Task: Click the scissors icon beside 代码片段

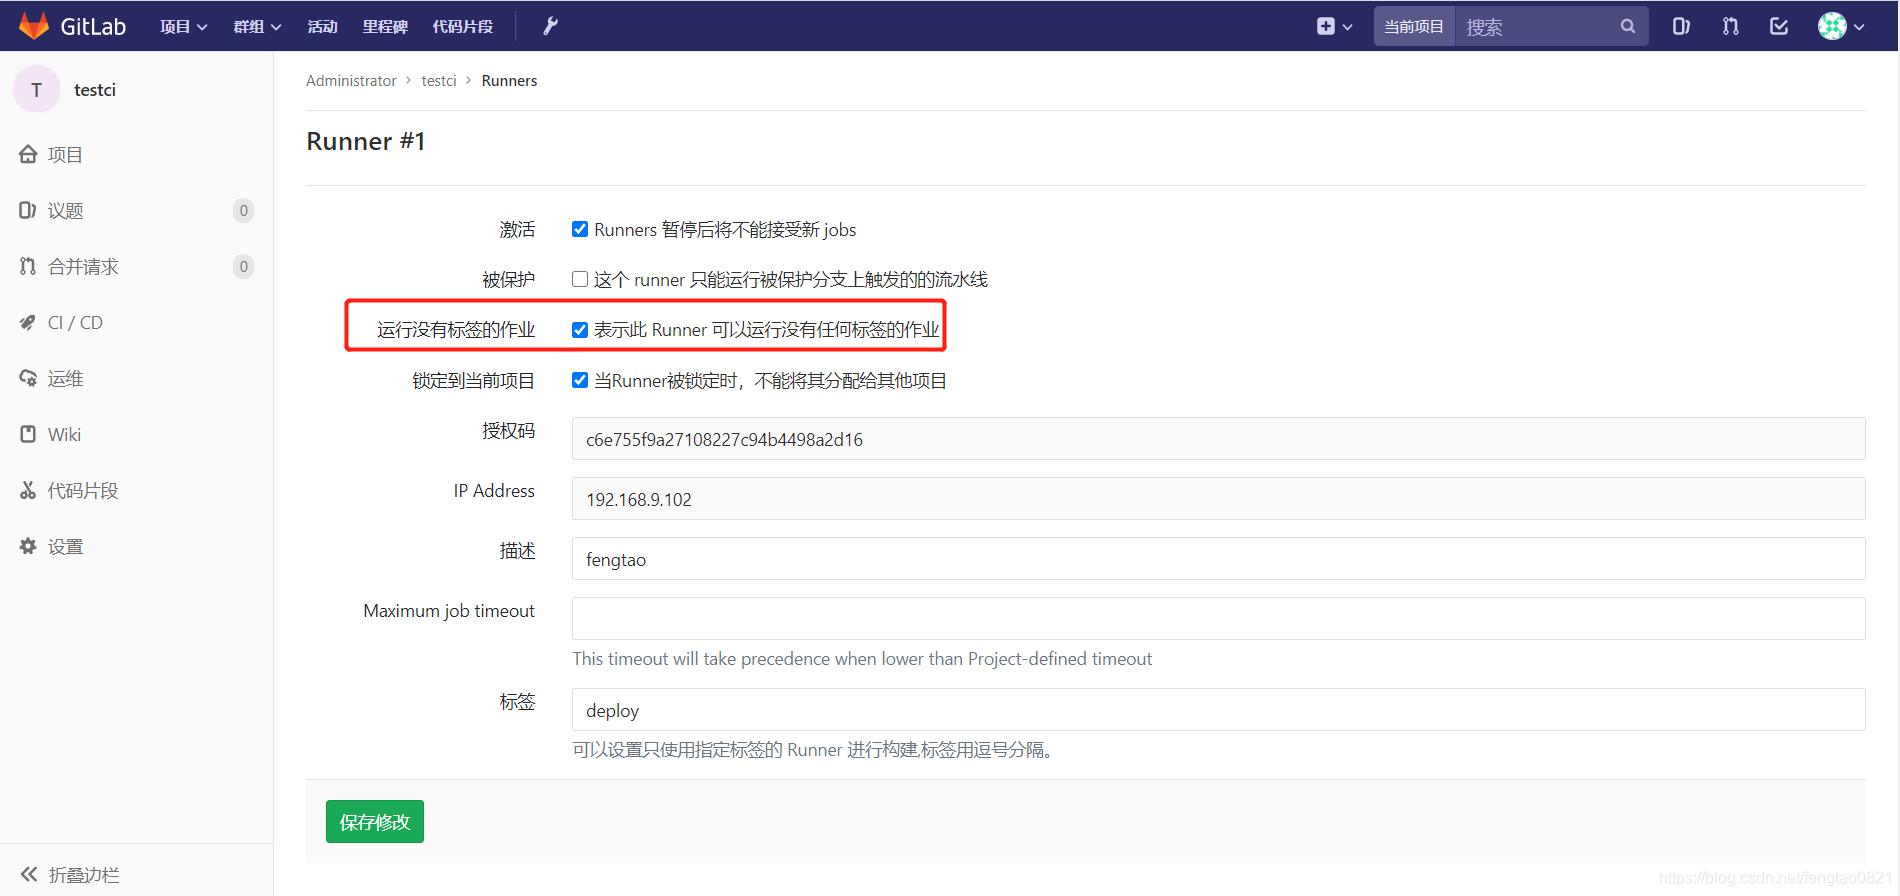Action: tap(28, 490)
